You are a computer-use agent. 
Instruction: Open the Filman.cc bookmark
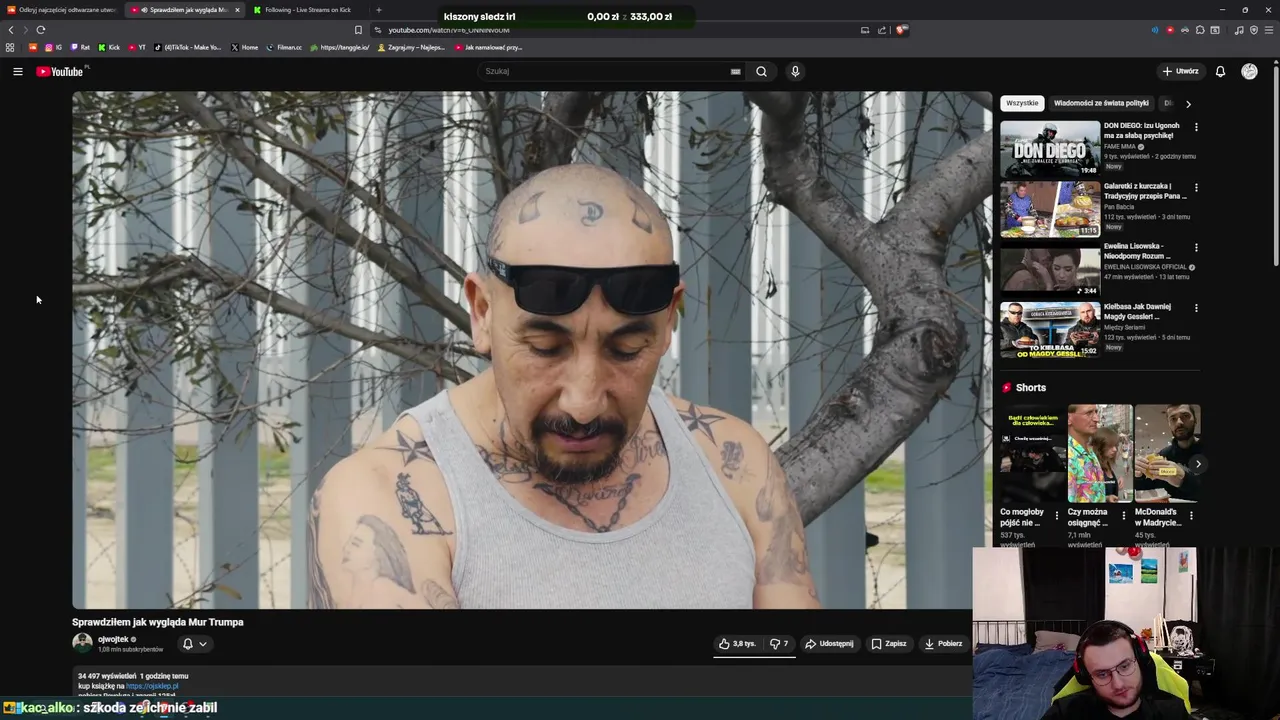coord(284,47)
